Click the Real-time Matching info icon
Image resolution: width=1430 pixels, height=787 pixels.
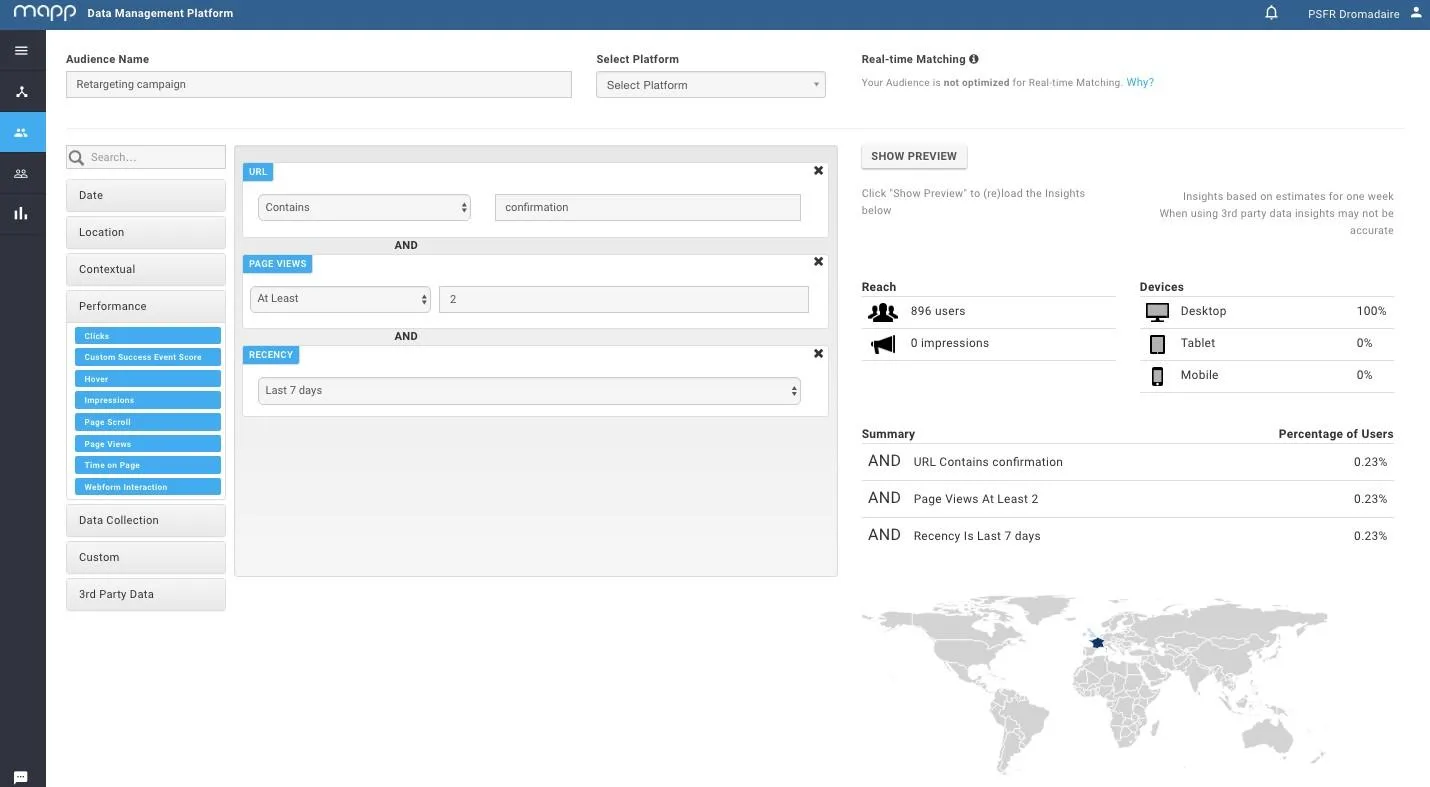(974, 59)
